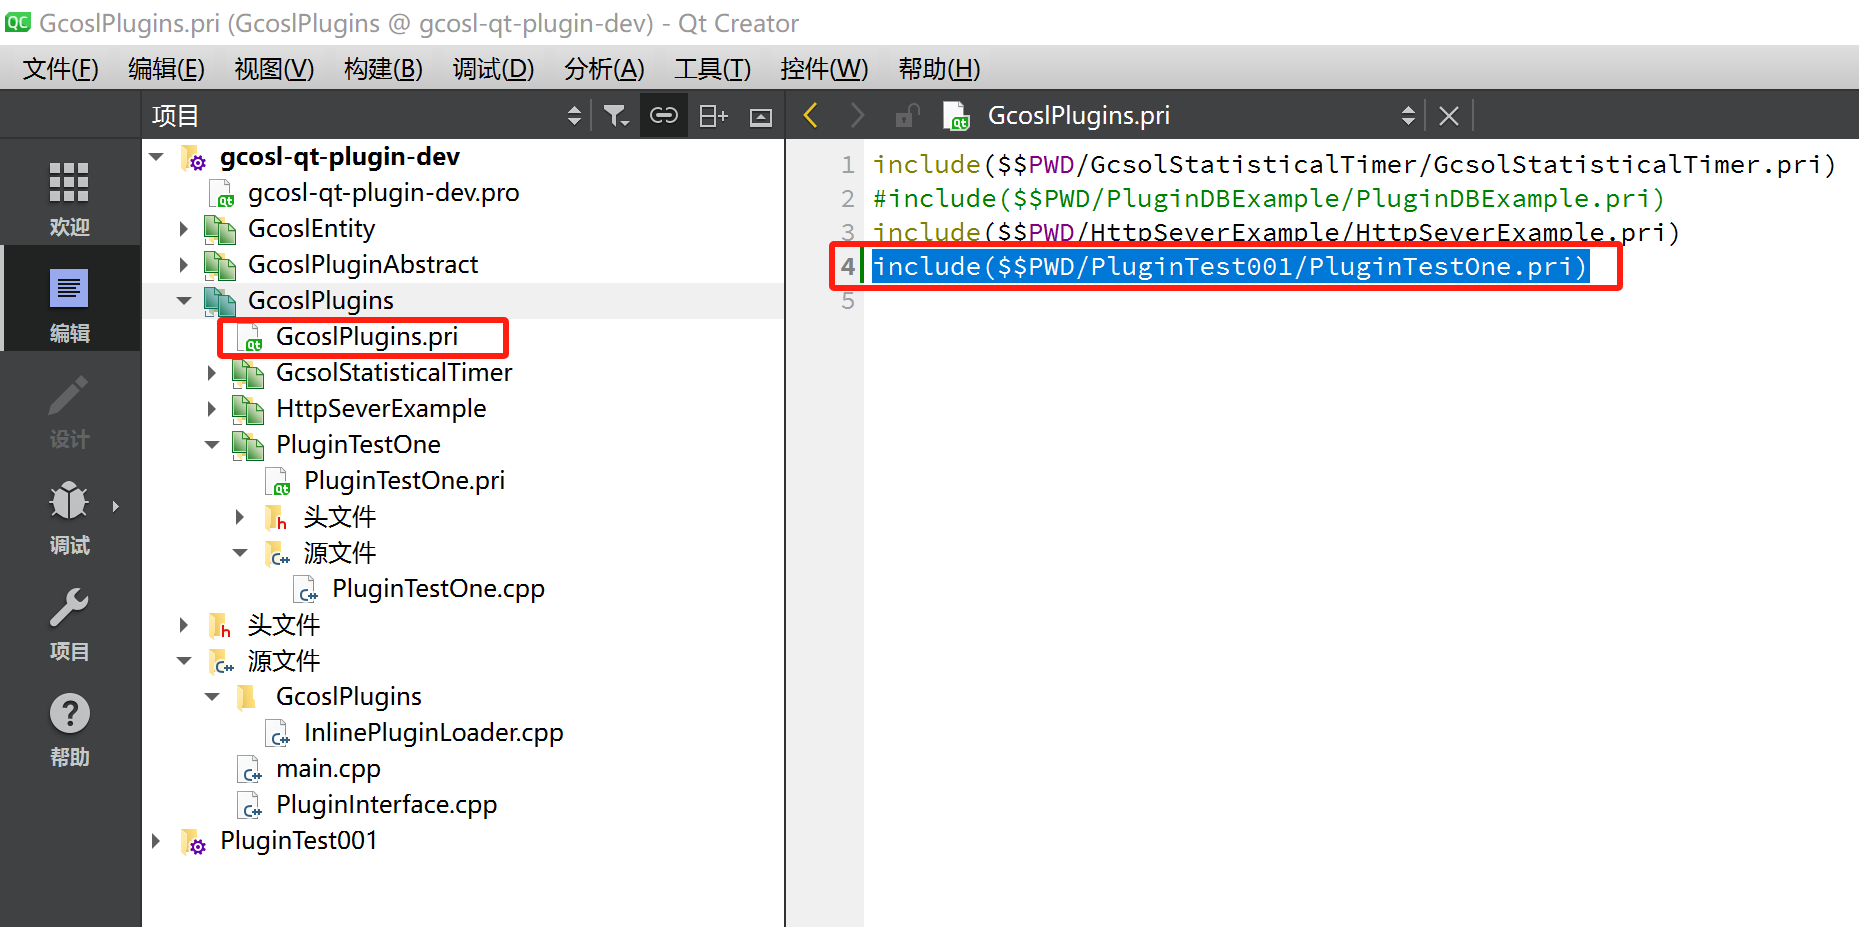
Task: Click the HttpSeverExample include line
Action: click(x=1276, y=232)
